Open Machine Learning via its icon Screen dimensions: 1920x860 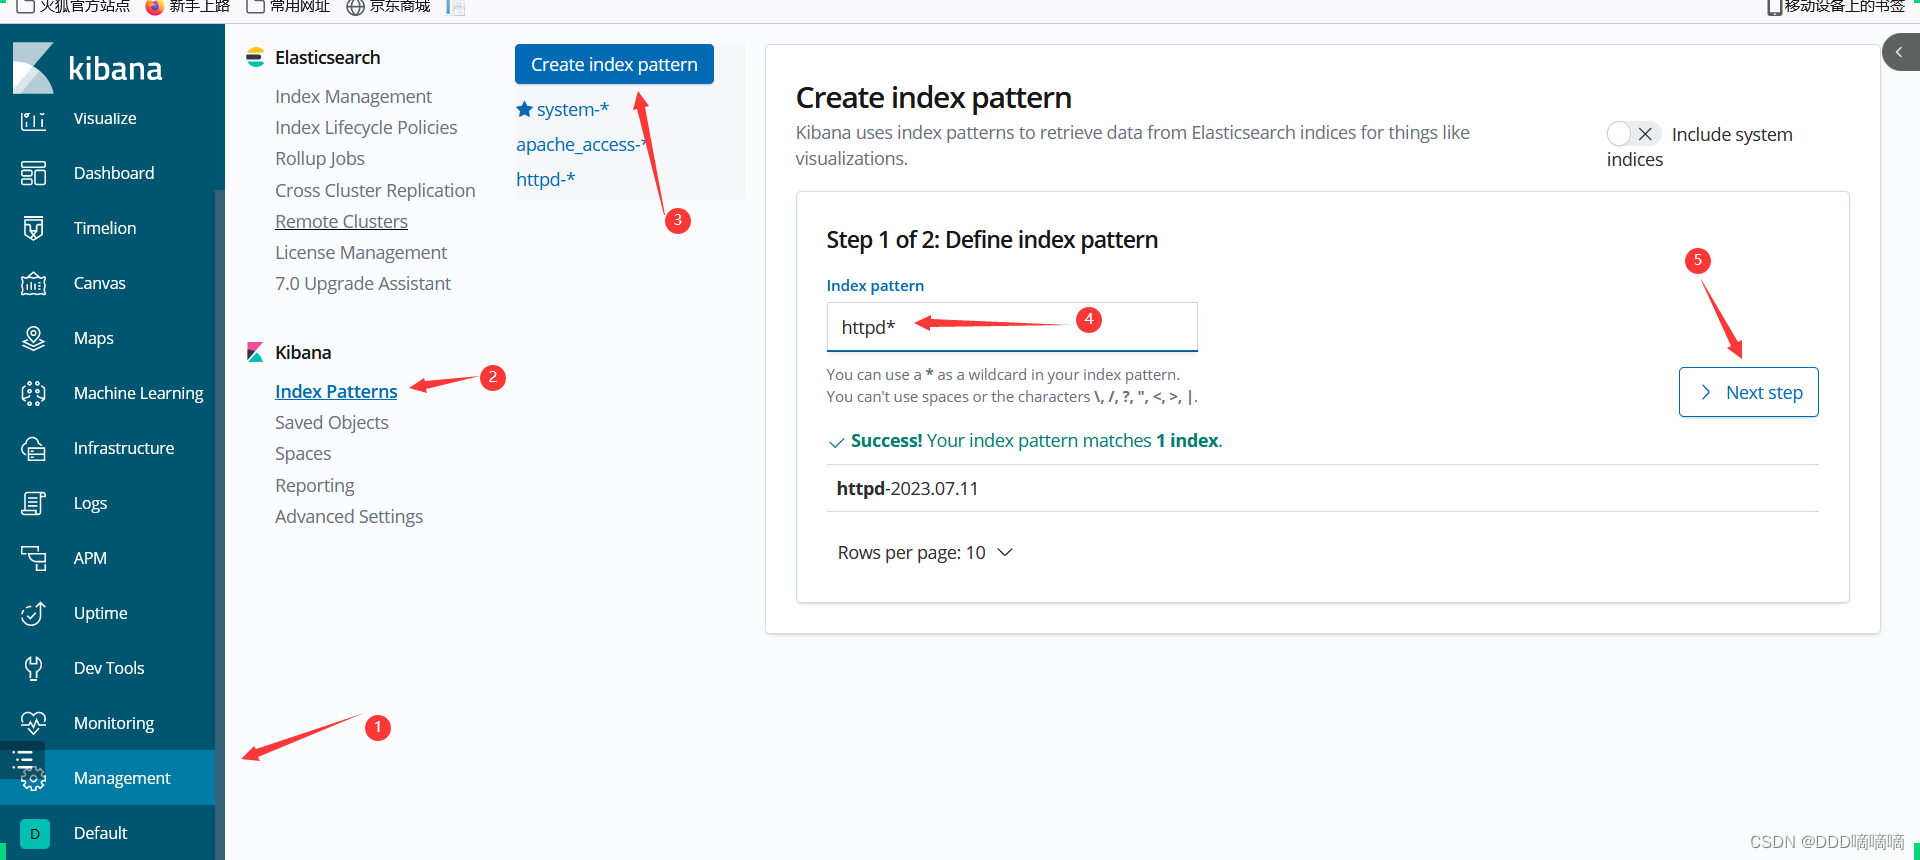pos(33,393)
